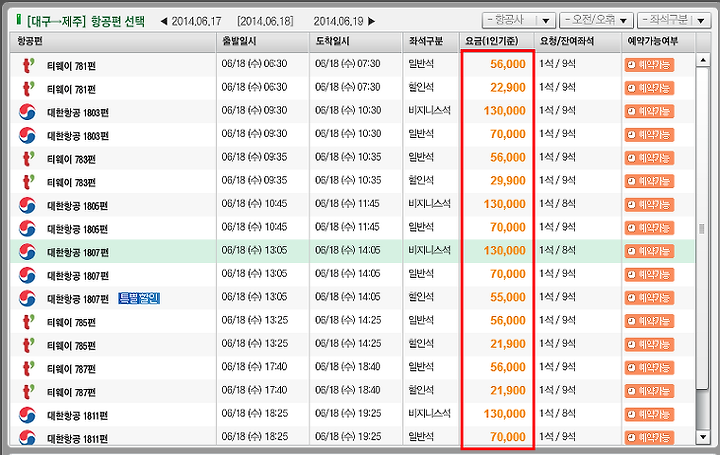Open the 좌석구분 filter dropdown

[x=674, y=20]
